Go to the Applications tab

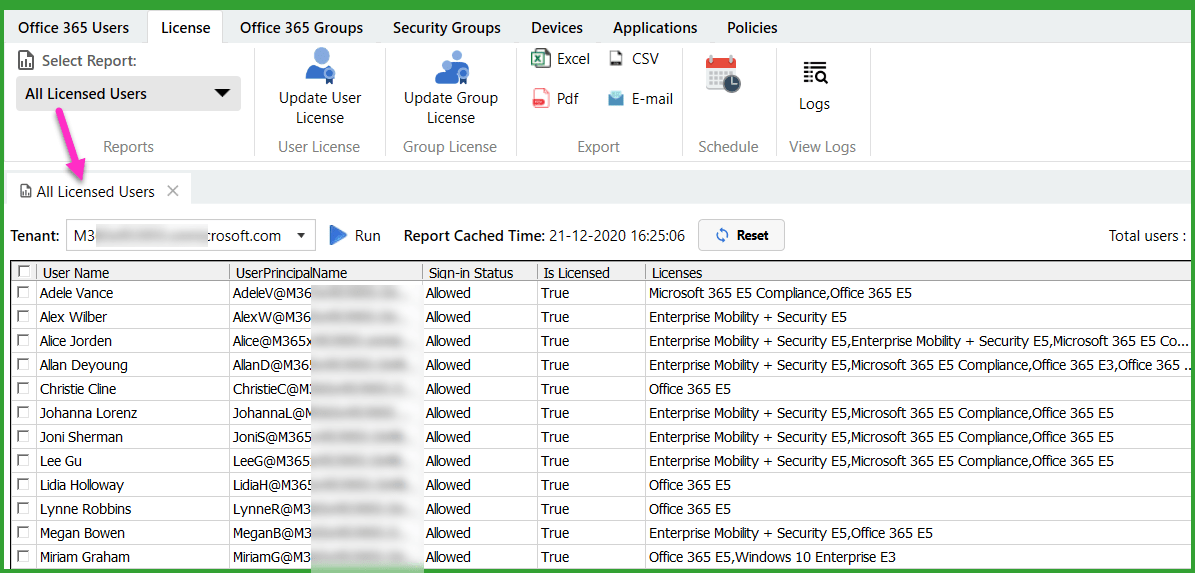tap(655, 27)
